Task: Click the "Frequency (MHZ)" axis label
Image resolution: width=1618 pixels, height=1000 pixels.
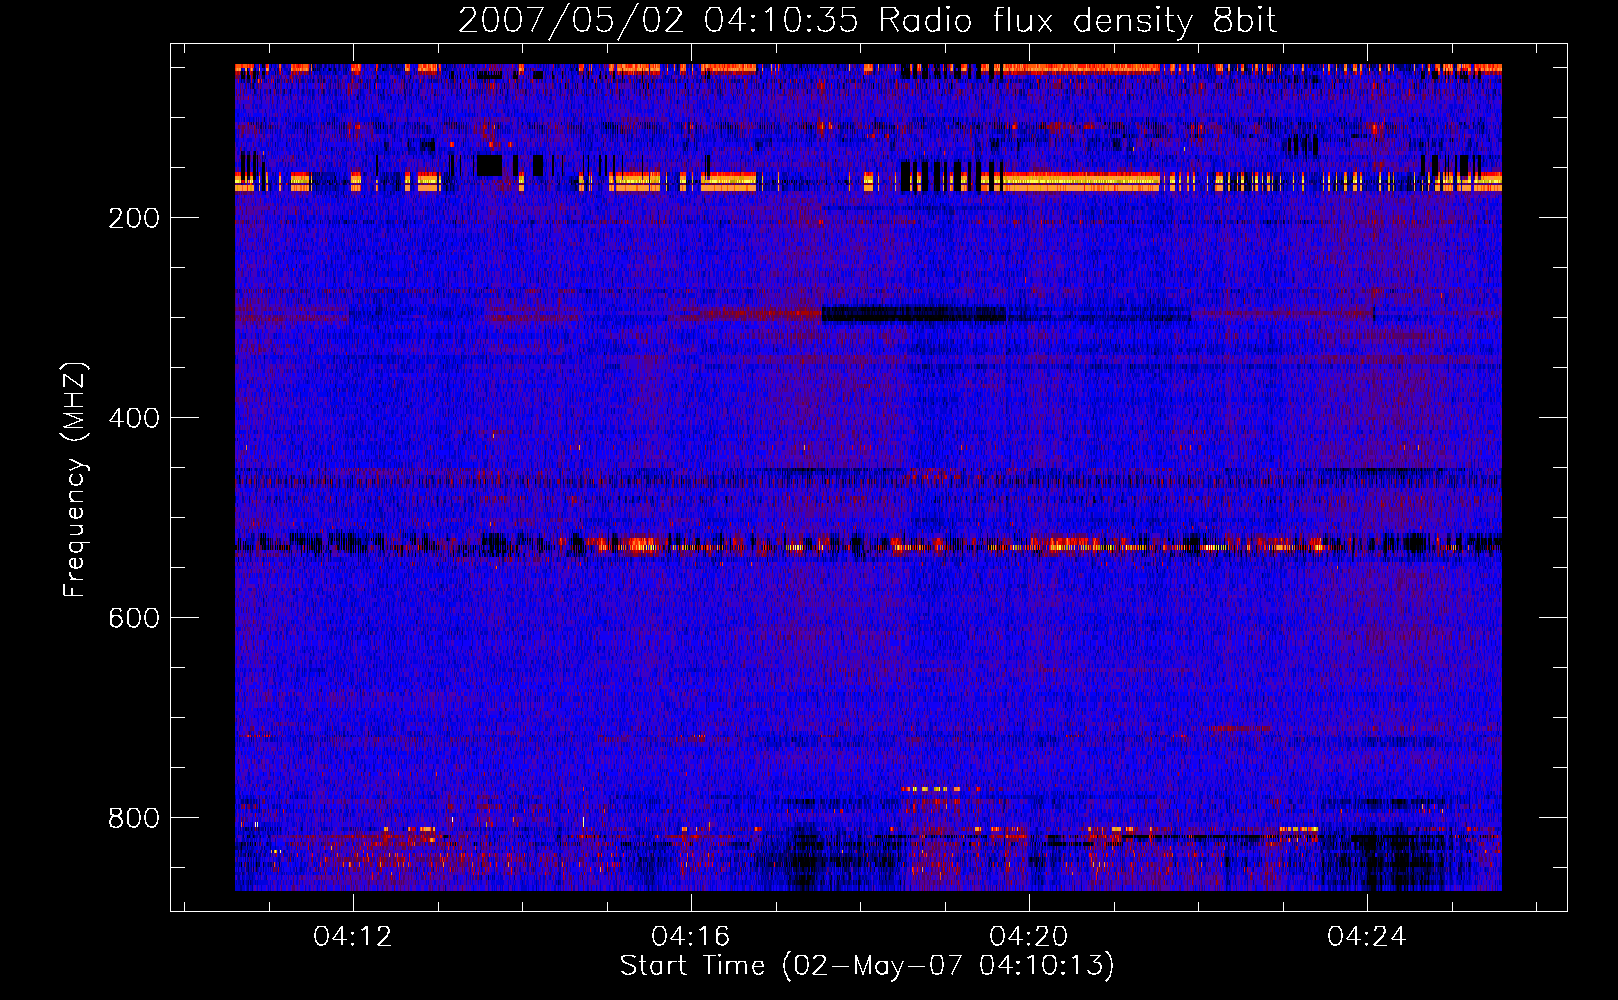Action: (75, 480)
